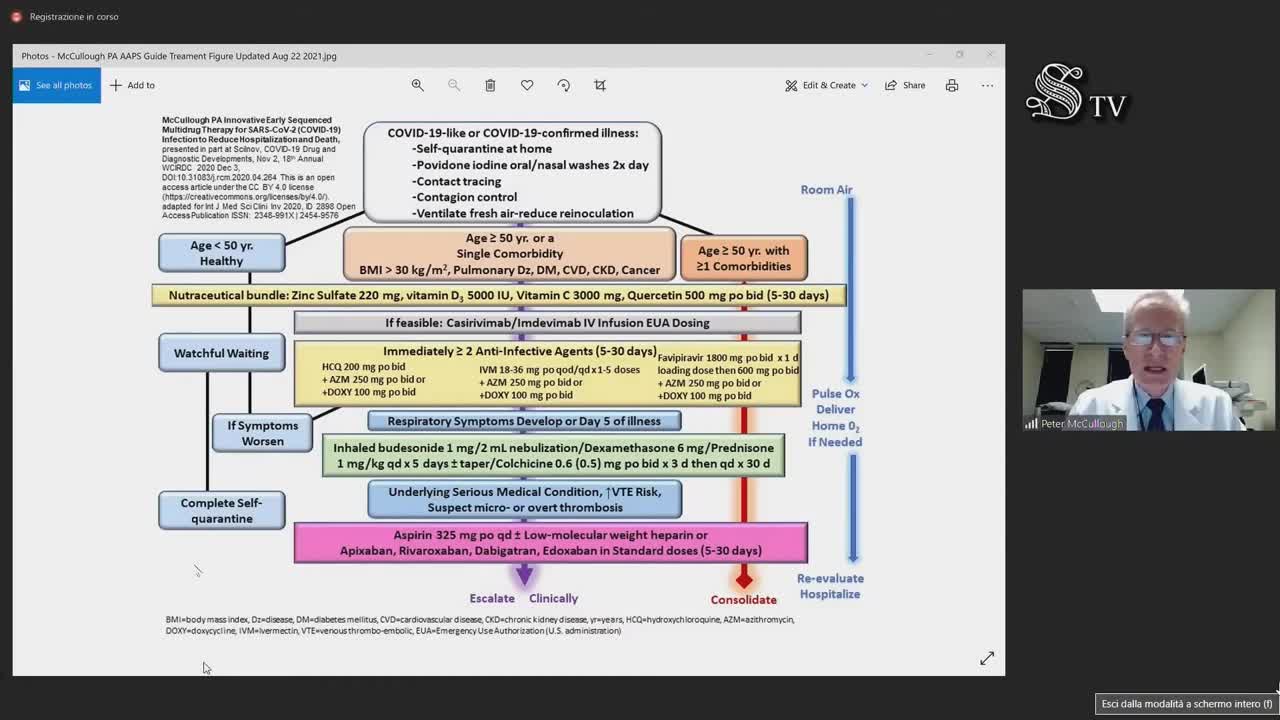The width and height of the screenshot is (1280, 720).
Task: Open the Add to menu
Action: 132,85
